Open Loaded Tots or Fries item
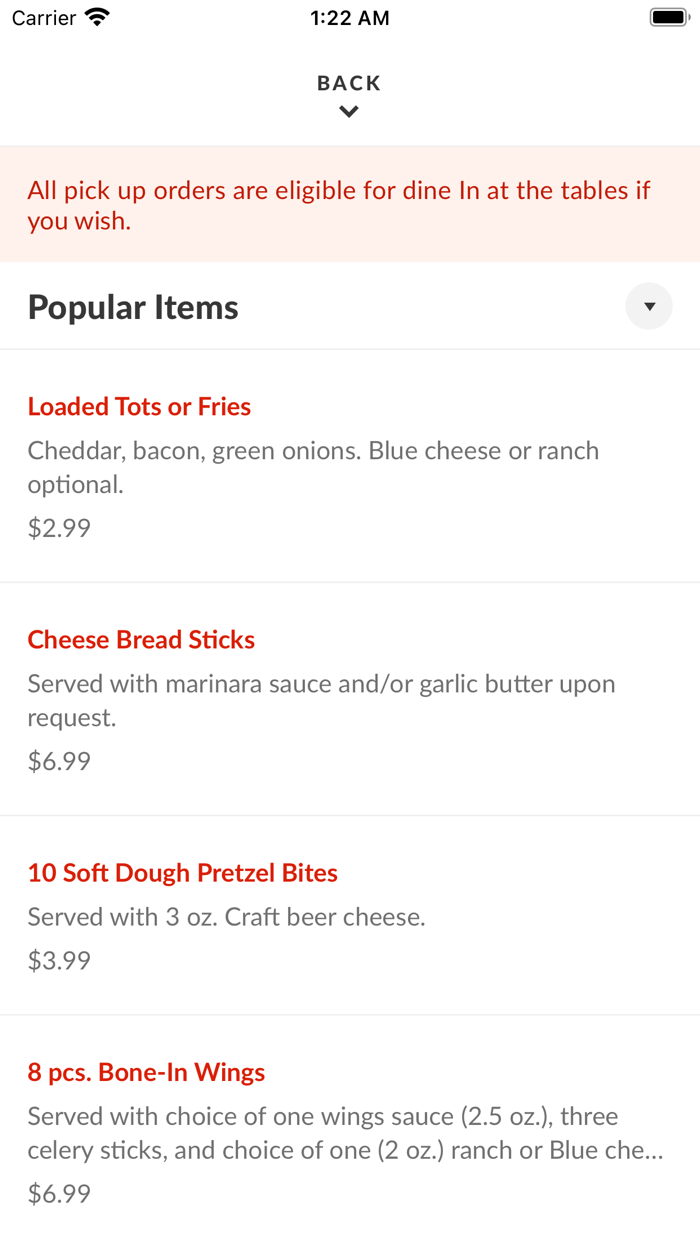Image resolution: width=700 pixels, height=1244 pixels. [x=139, y=406]
